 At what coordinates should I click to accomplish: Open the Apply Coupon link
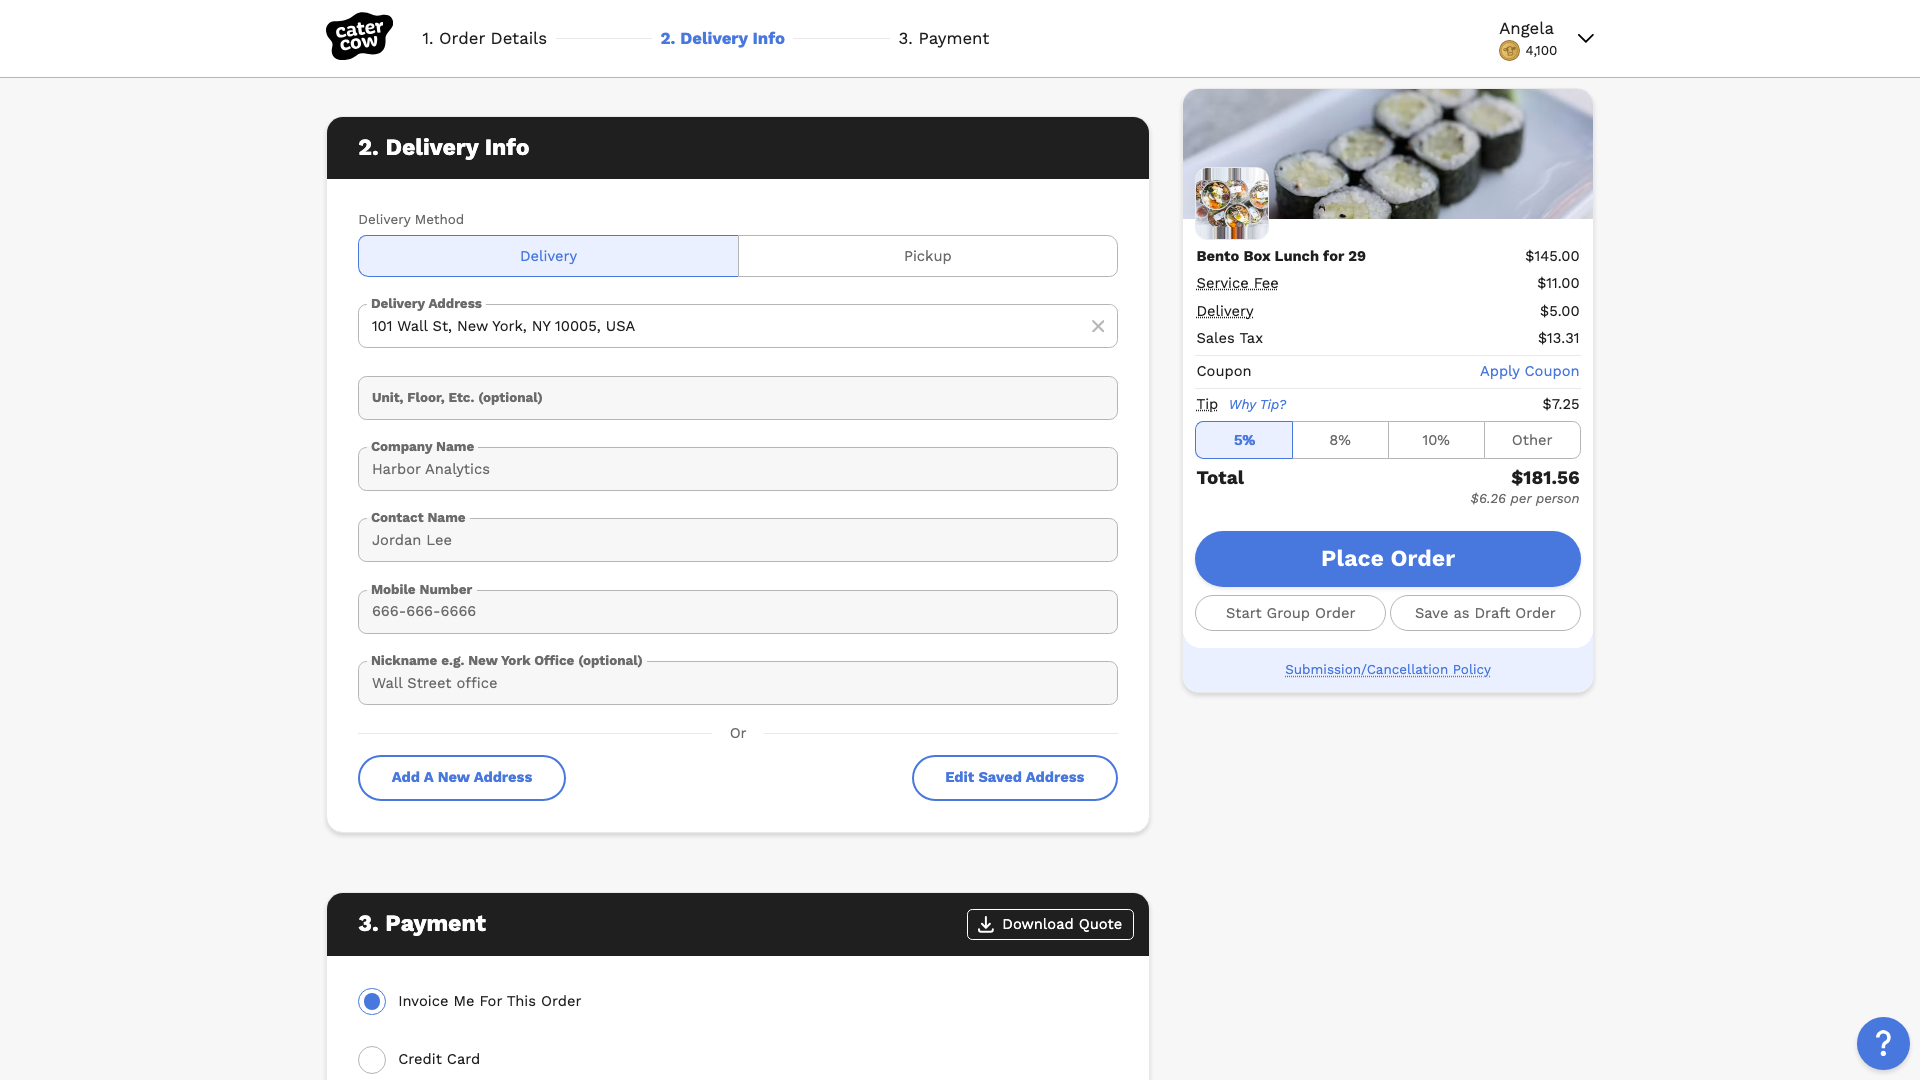1529,371
